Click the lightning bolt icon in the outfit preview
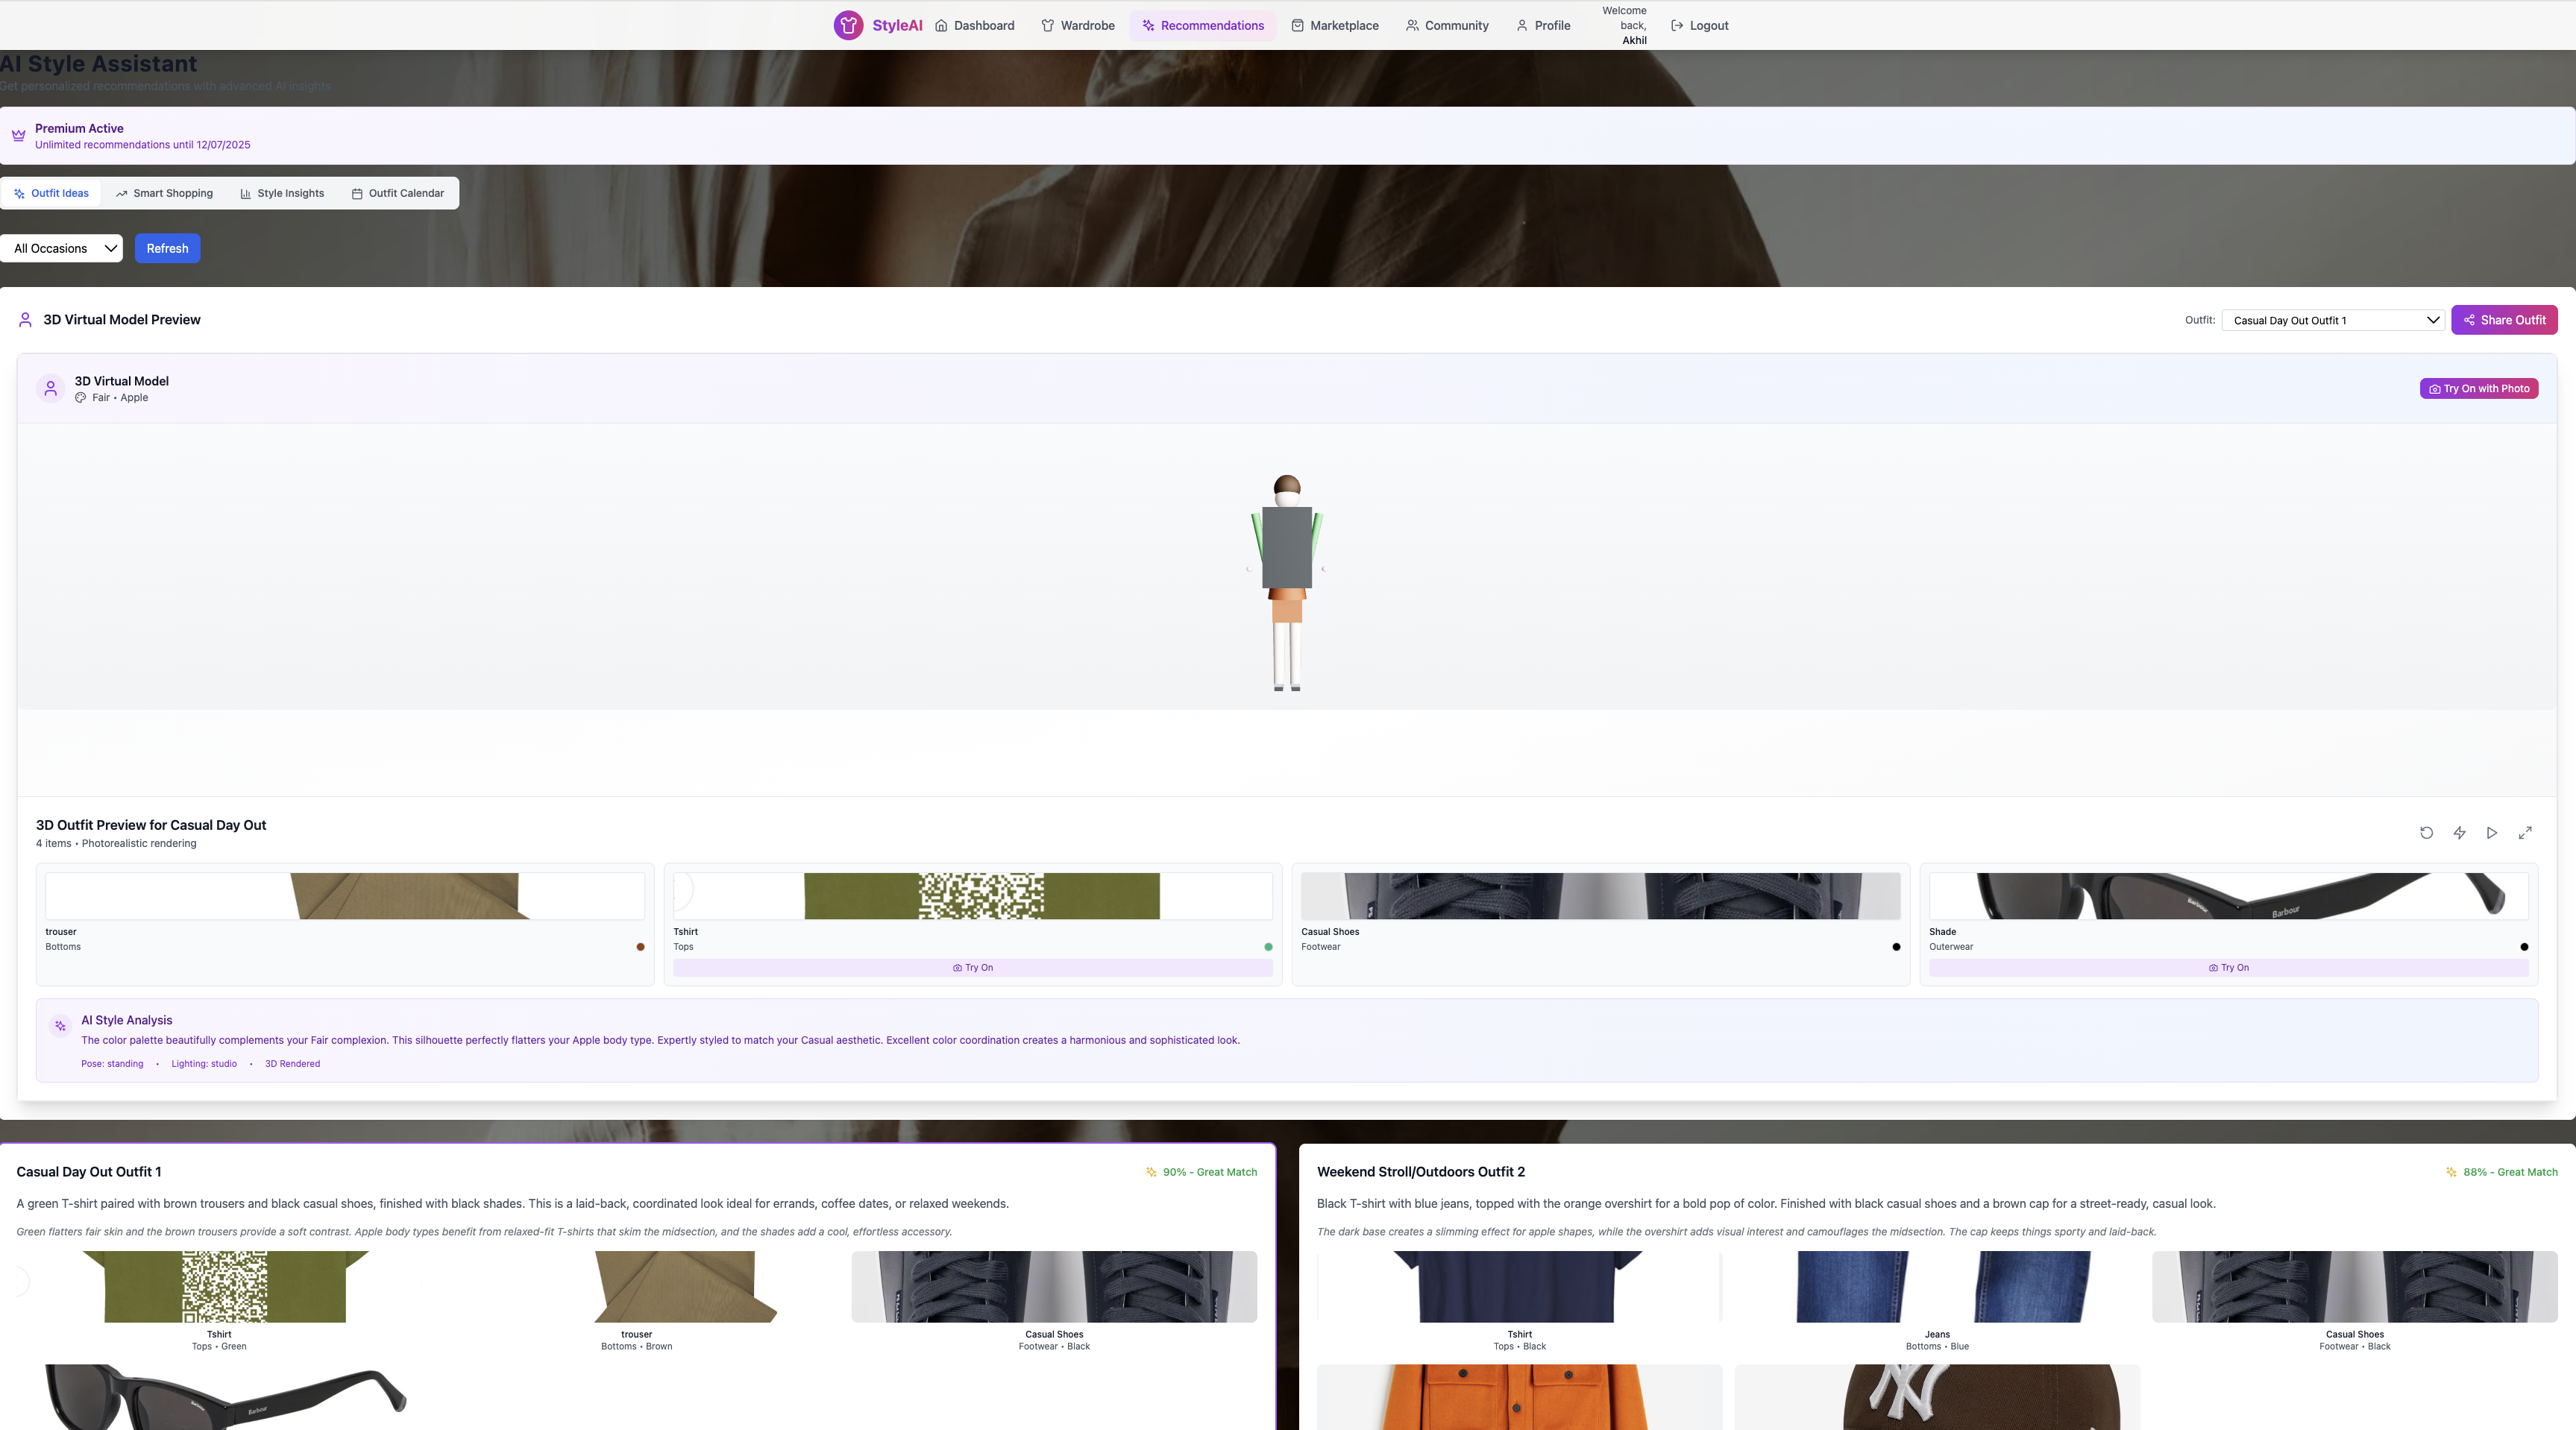Viewport: 2576px width, 1430px height. point(2459,833)
